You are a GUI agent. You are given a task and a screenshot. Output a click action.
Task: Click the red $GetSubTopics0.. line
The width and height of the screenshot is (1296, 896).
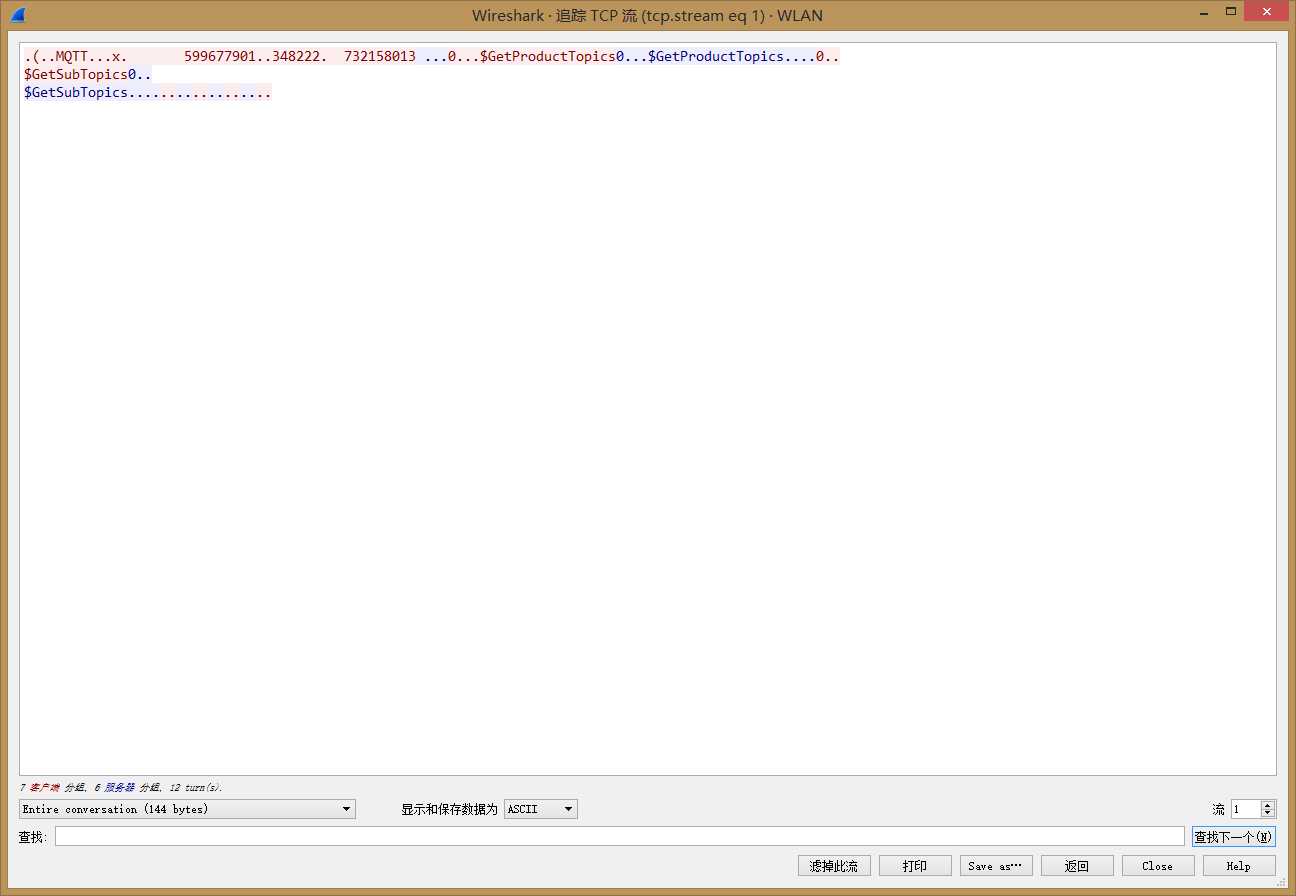pos(88,75)
